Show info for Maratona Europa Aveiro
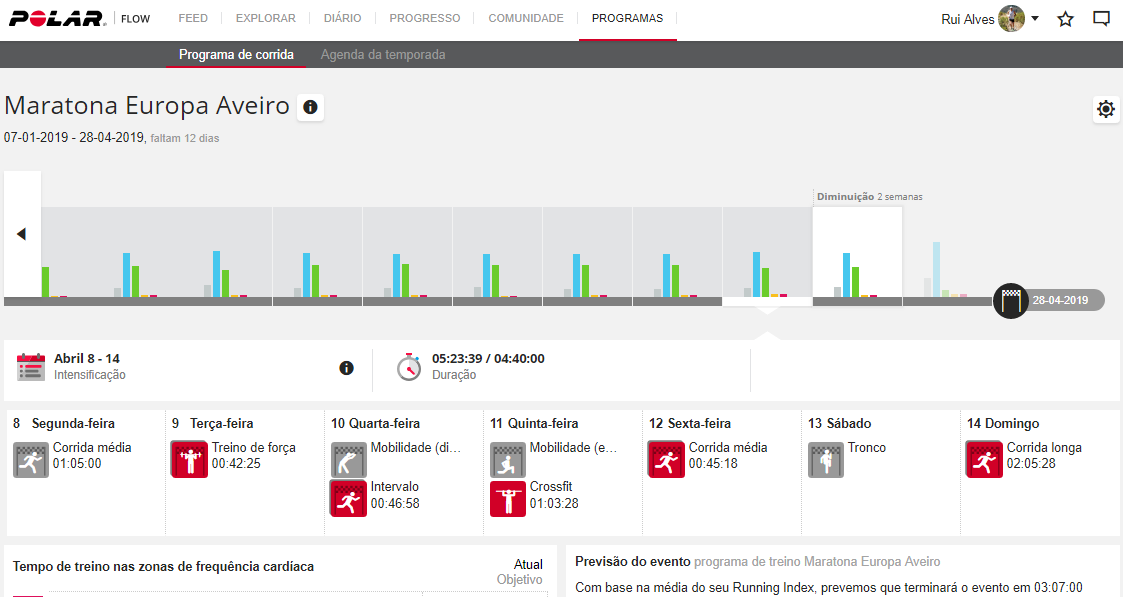Image resolution: width=1123 pixels, height=597 pixels. pos(310,107)
